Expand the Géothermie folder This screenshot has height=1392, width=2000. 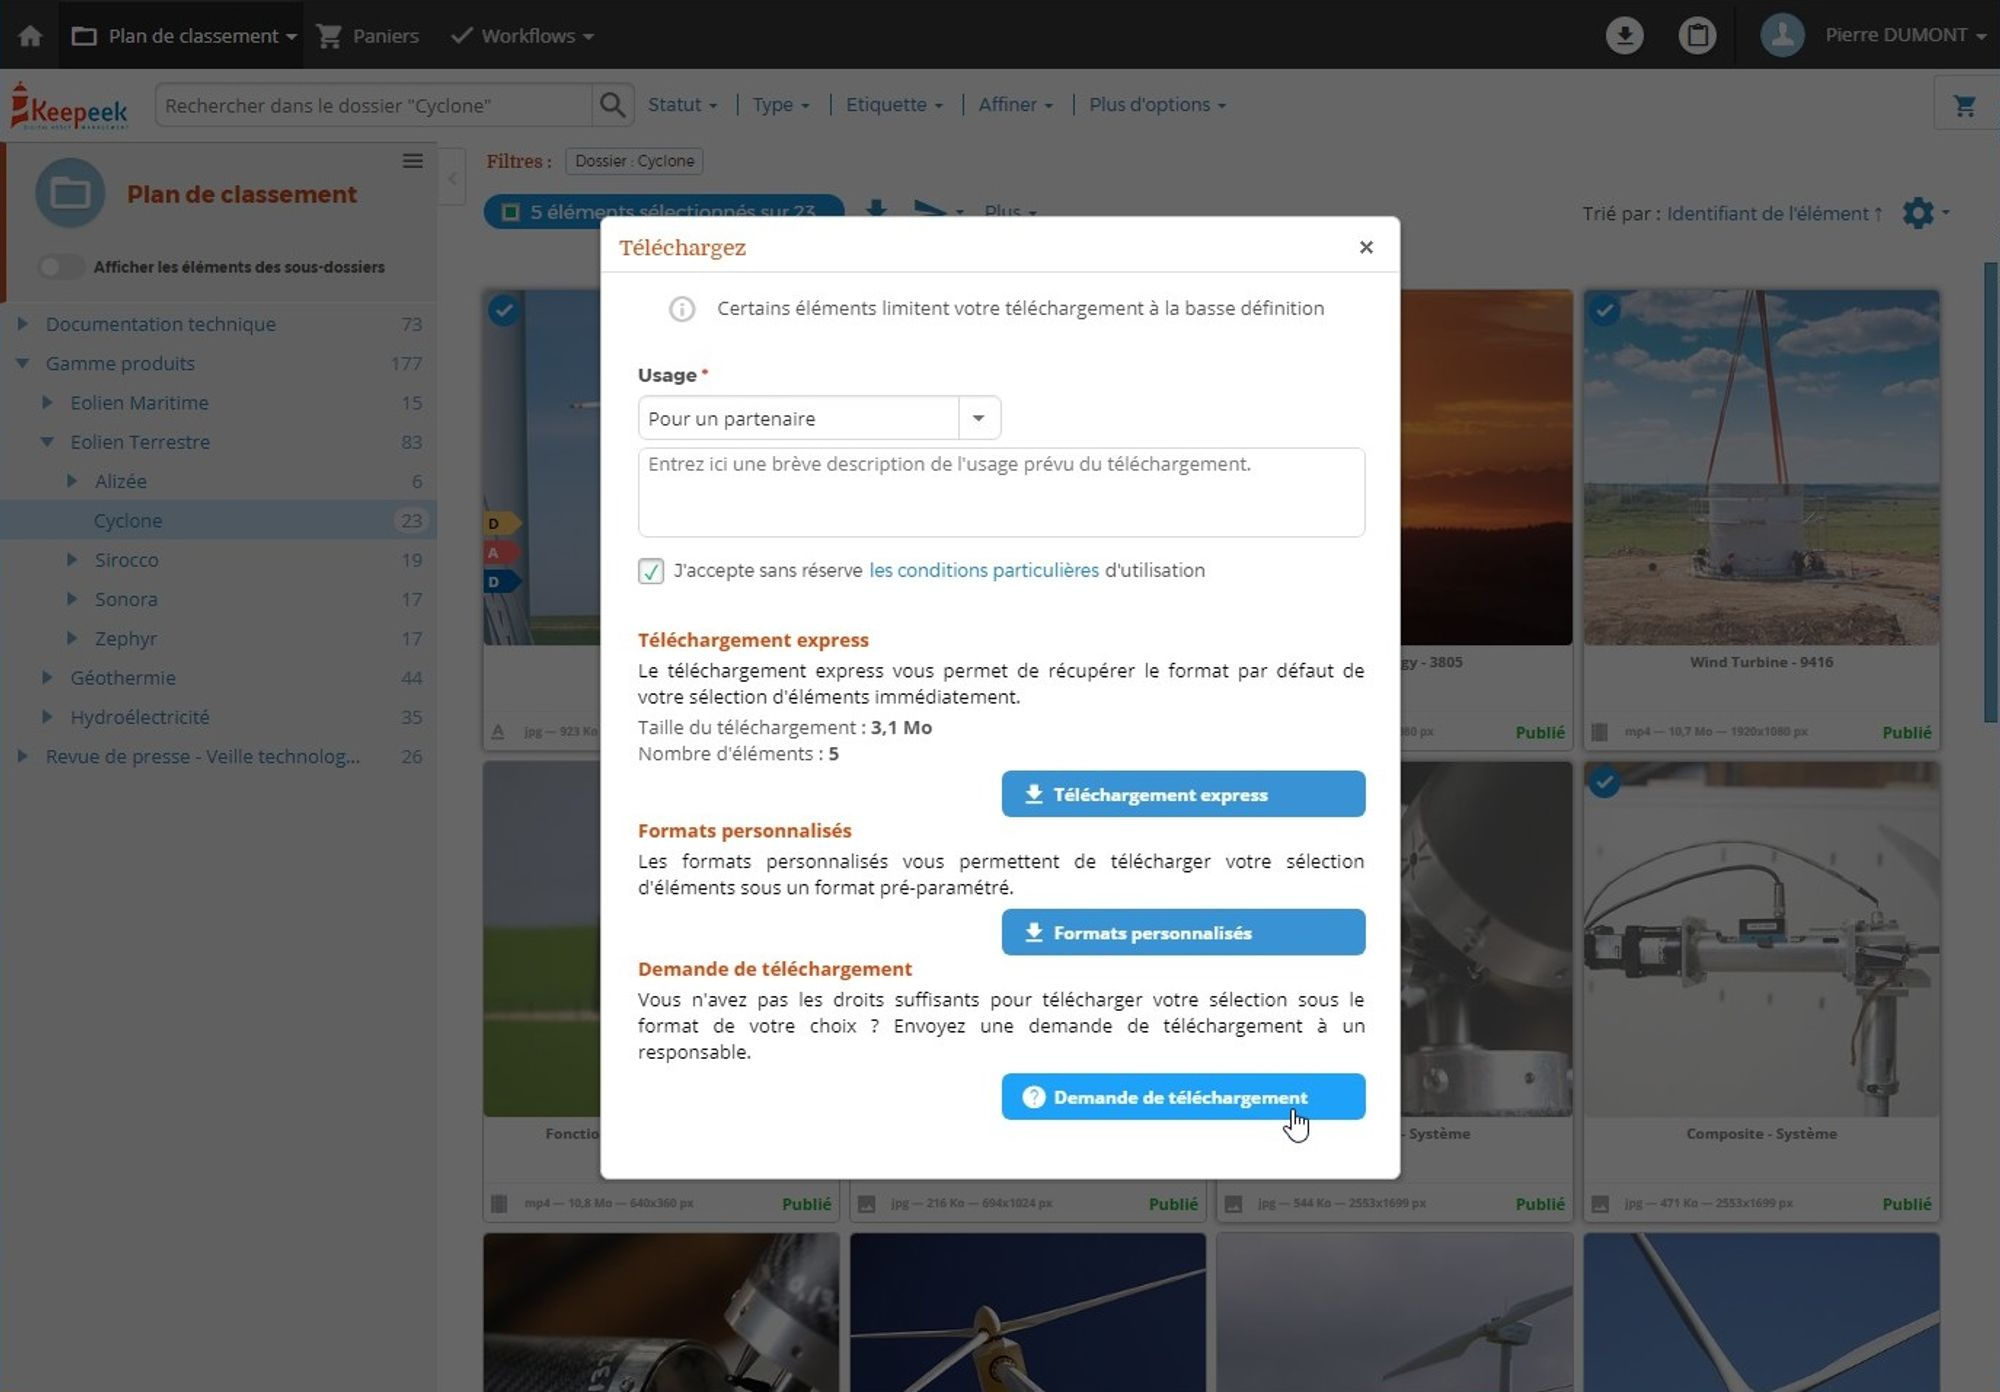(x=47, y=677)
